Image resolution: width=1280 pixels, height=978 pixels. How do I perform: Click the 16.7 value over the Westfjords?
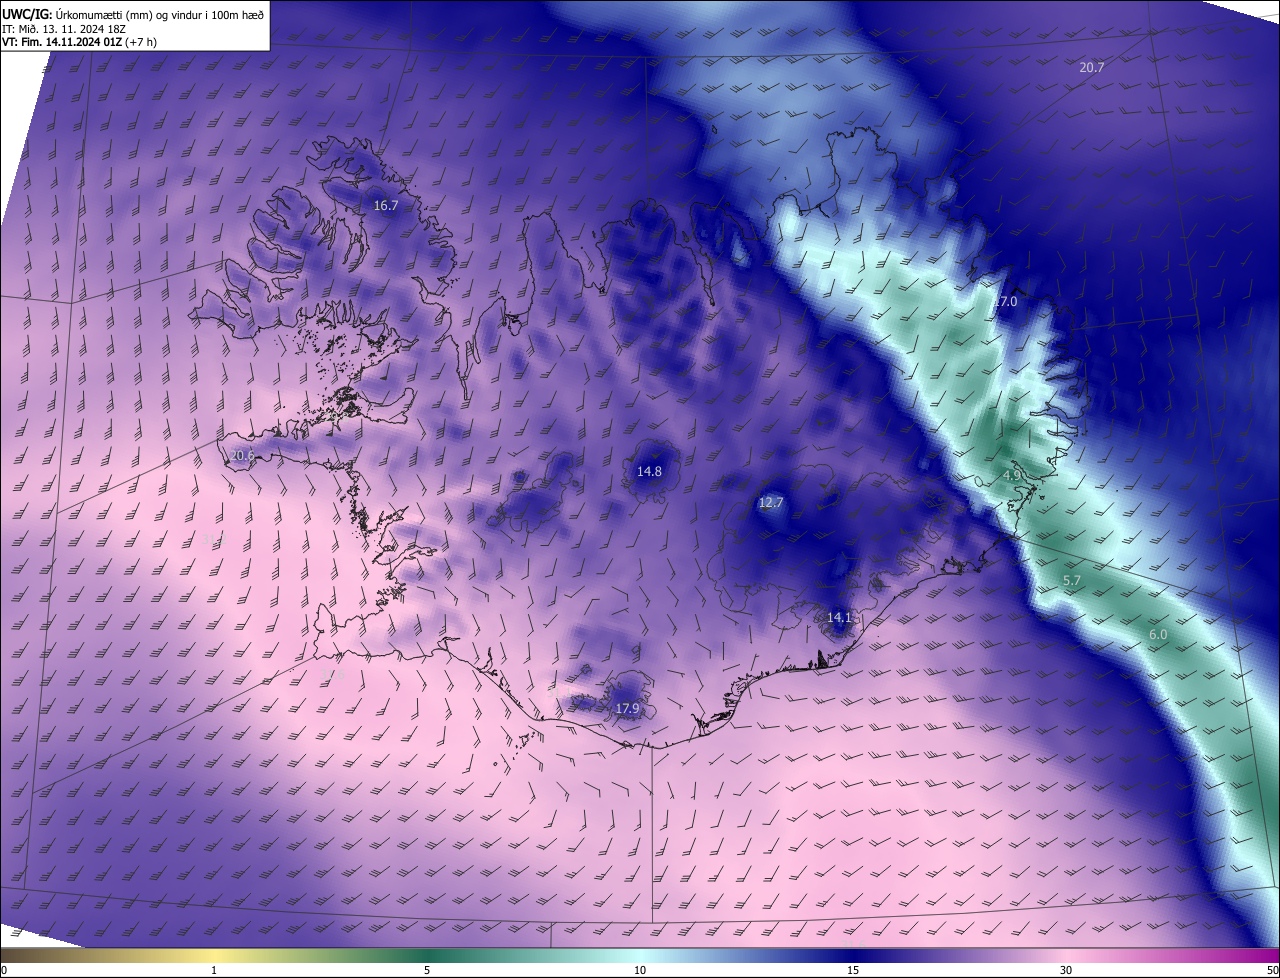(x=386, y=205)
